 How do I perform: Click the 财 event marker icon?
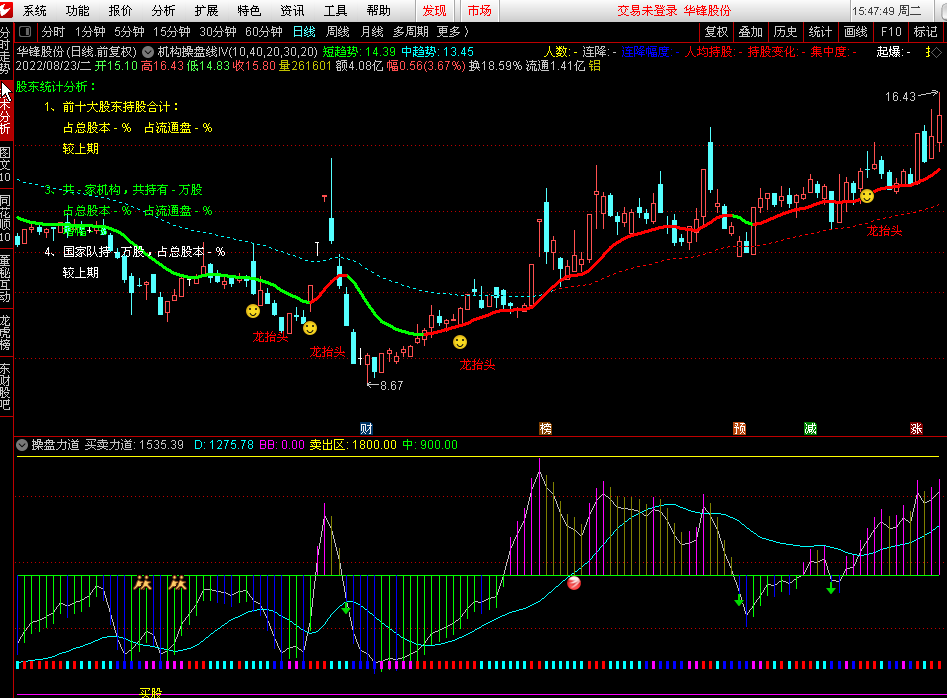click(366, 428)
